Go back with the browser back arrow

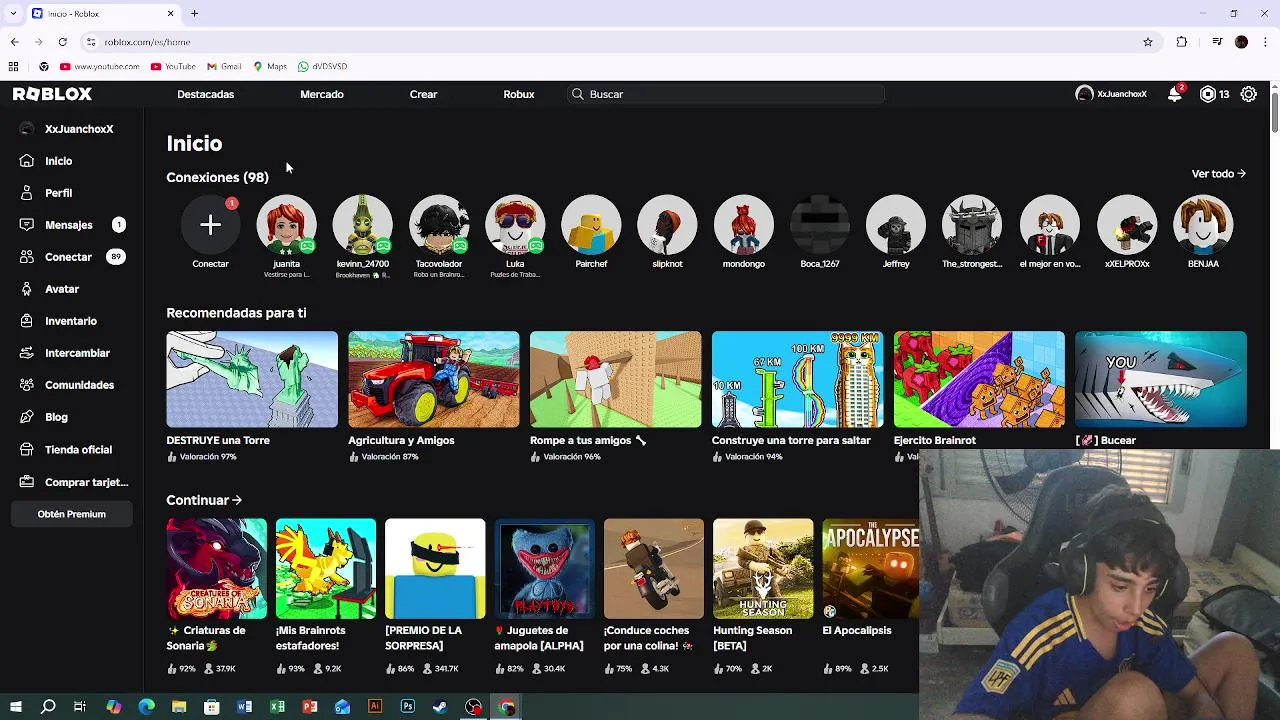pos(14,42)
